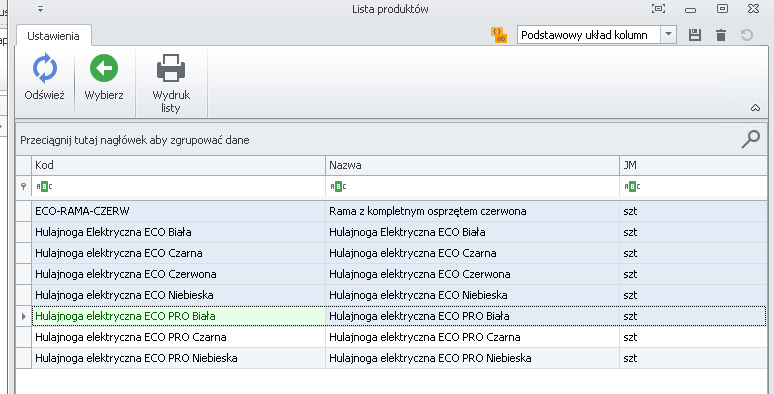Select Kod cell Hulajnoga elektryczna ECO PRO Biała

178,316
